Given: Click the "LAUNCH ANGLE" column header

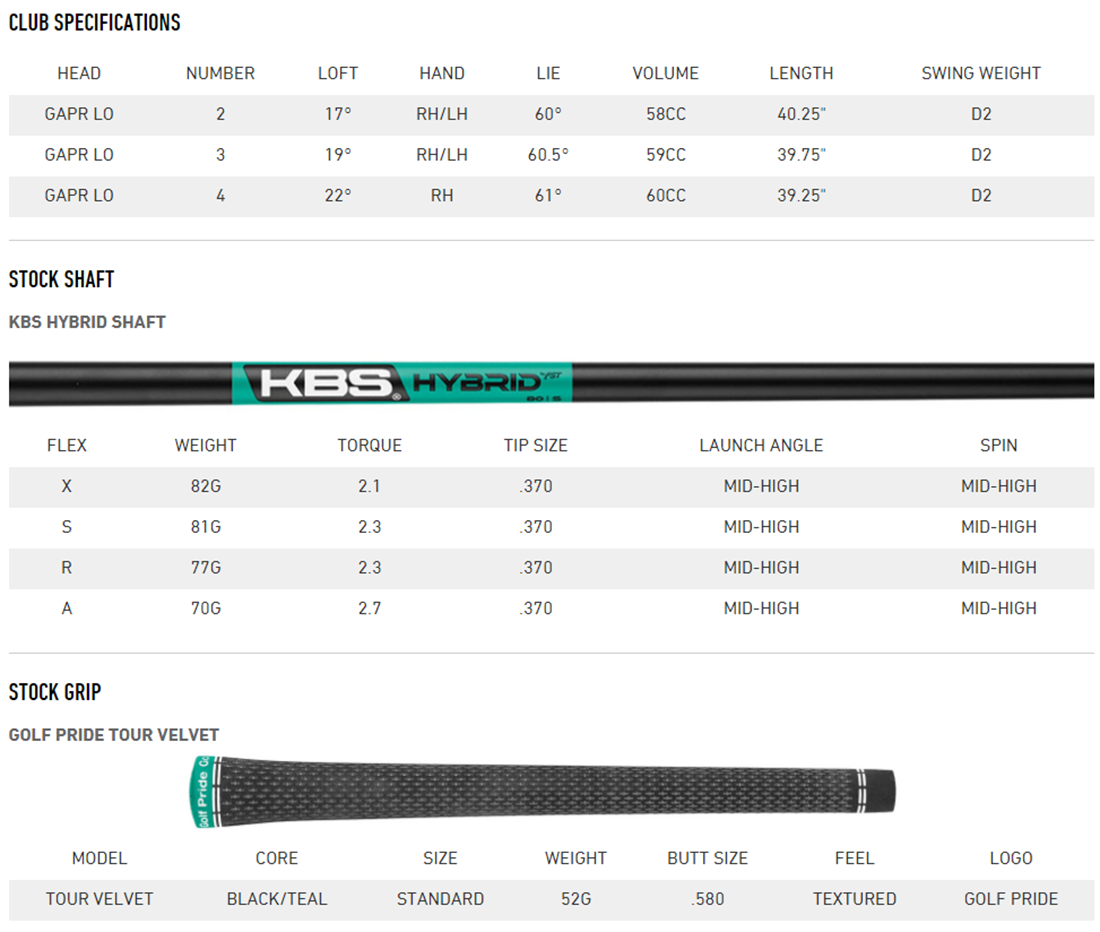Looking at the screenshot, I should (761, 446).
